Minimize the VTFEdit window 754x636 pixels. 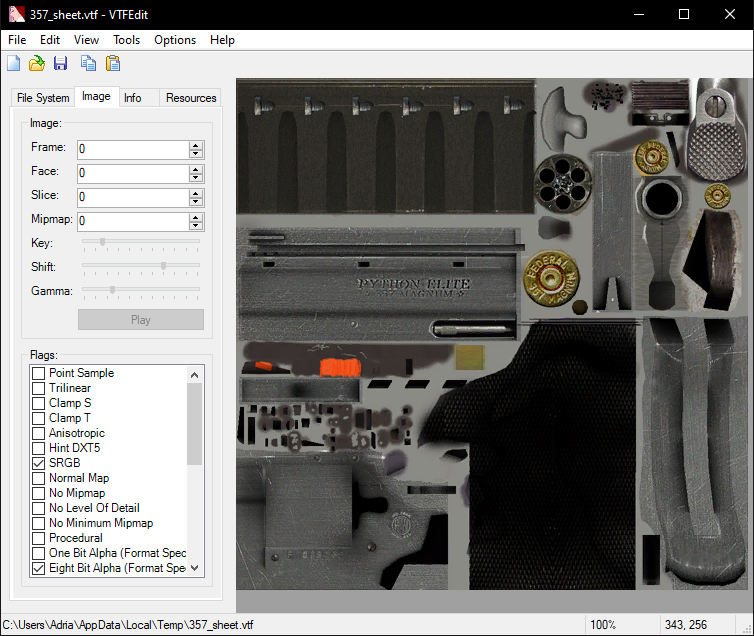639,14
